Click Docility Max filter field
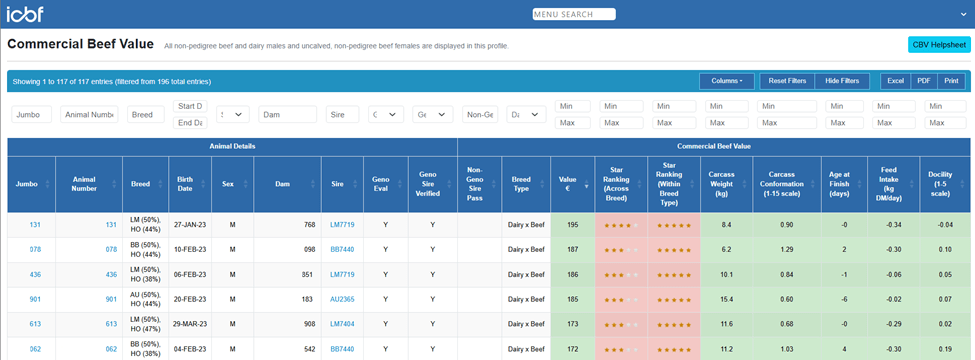 [x=945, y=123]
